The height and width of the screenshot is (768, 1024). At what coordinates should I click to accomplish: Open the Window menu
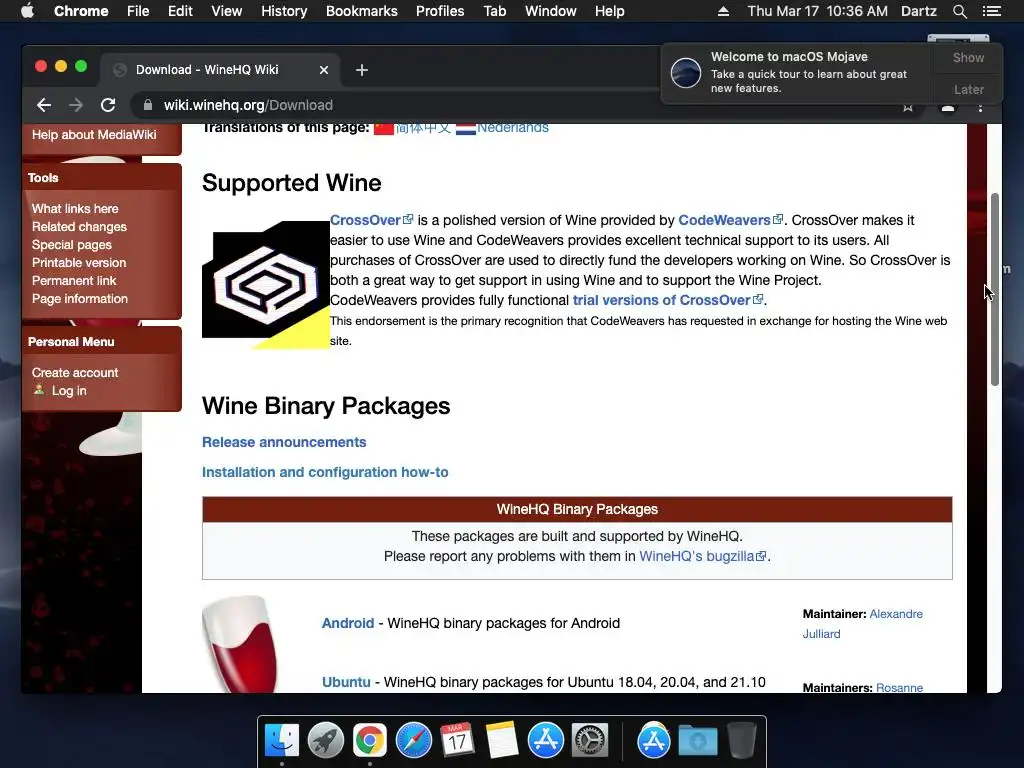coord(551,11)
